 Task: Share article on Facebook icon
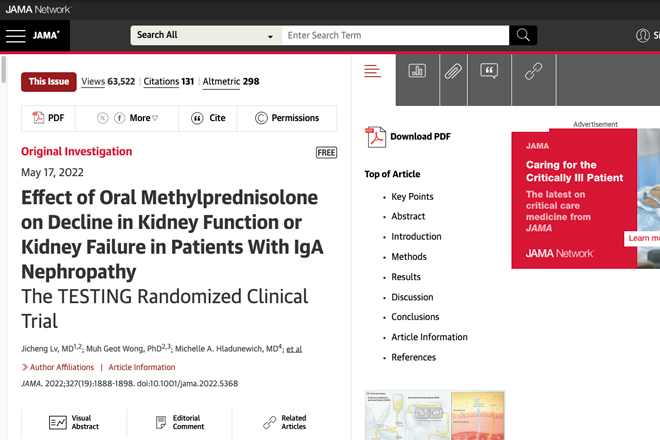(120, 118)
